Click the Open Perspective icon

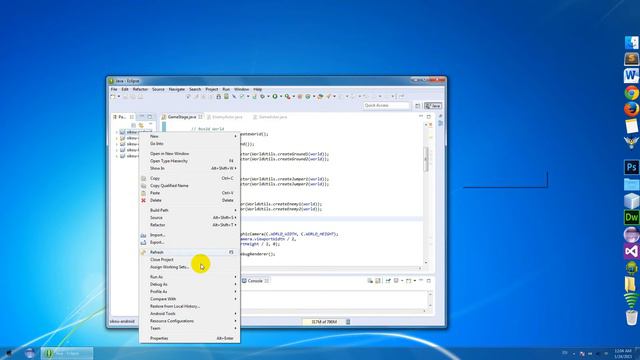pyautogui.click(x=417, y=106)
